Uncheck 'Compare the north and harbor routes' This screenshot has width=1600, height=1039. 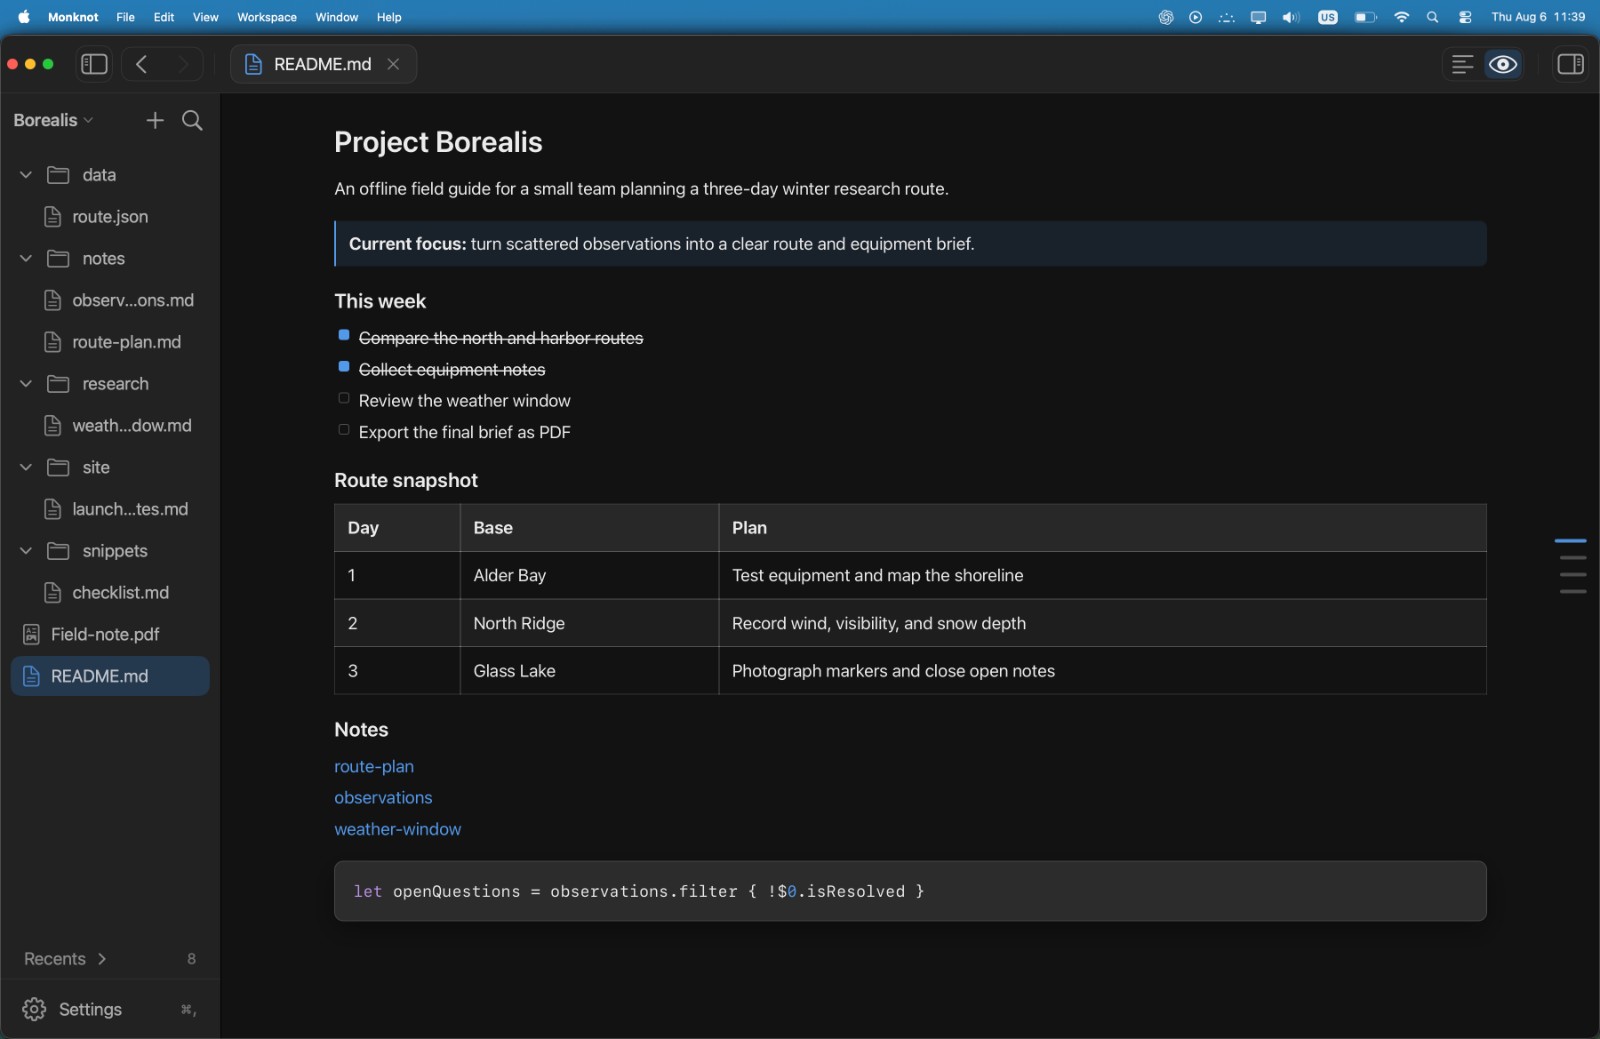click(344, 336)
